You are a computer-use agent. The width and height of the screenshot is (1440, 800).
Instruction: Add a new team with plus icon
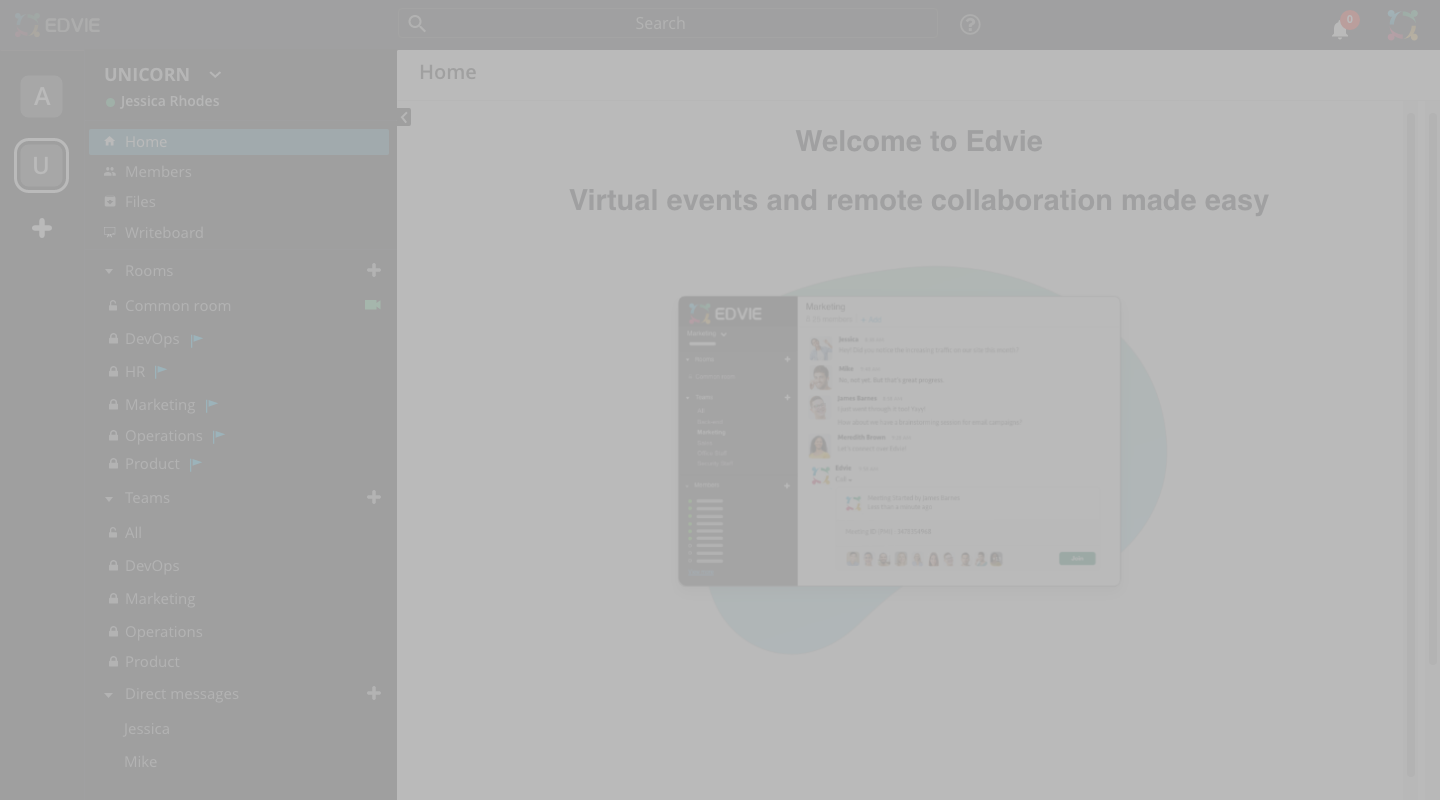(x=374, y=497)
